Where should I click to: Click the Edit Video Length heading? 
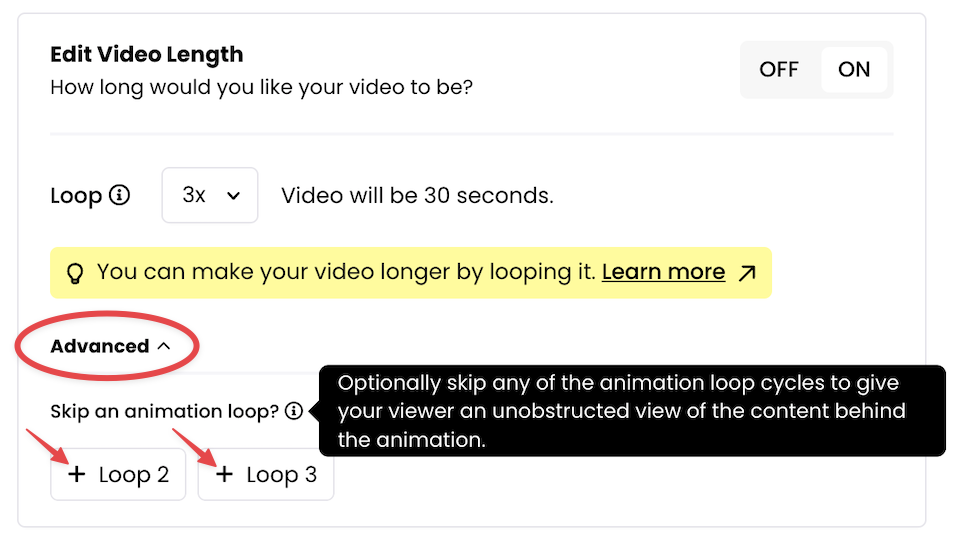(x=146, y=54)
